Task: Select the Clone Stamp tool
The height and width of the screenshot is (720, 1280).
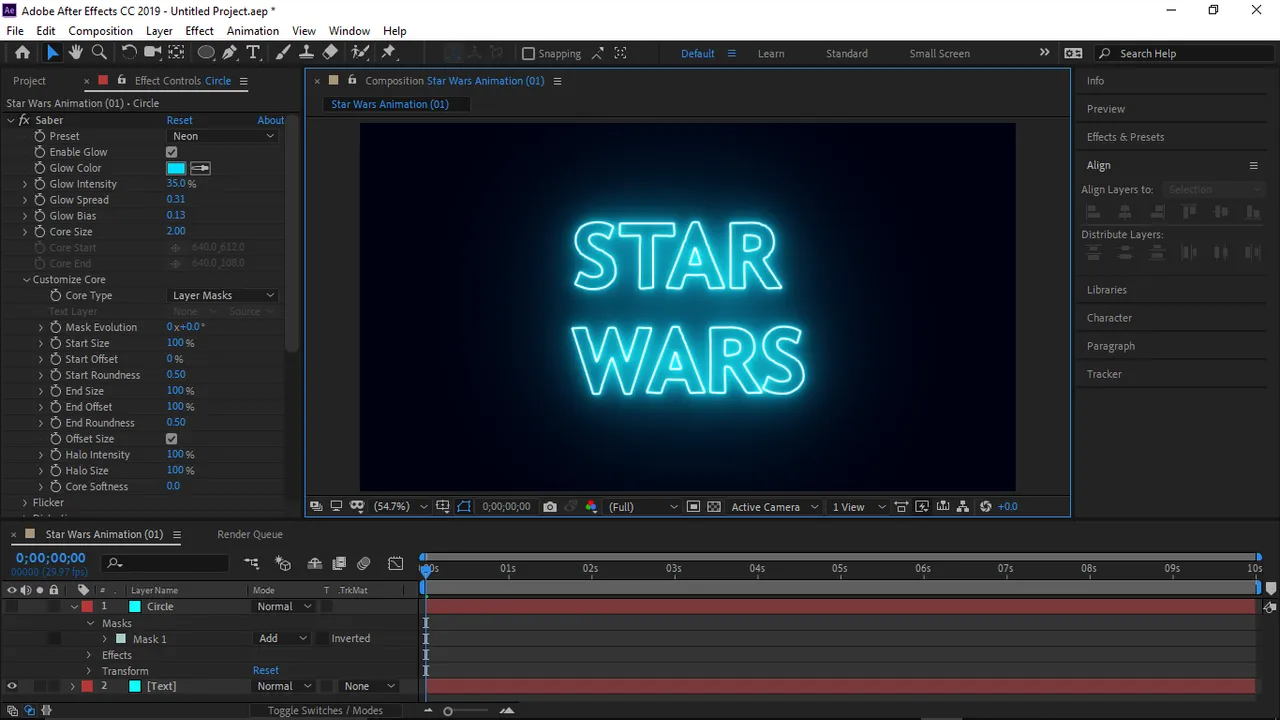Action: coord(306,53)
